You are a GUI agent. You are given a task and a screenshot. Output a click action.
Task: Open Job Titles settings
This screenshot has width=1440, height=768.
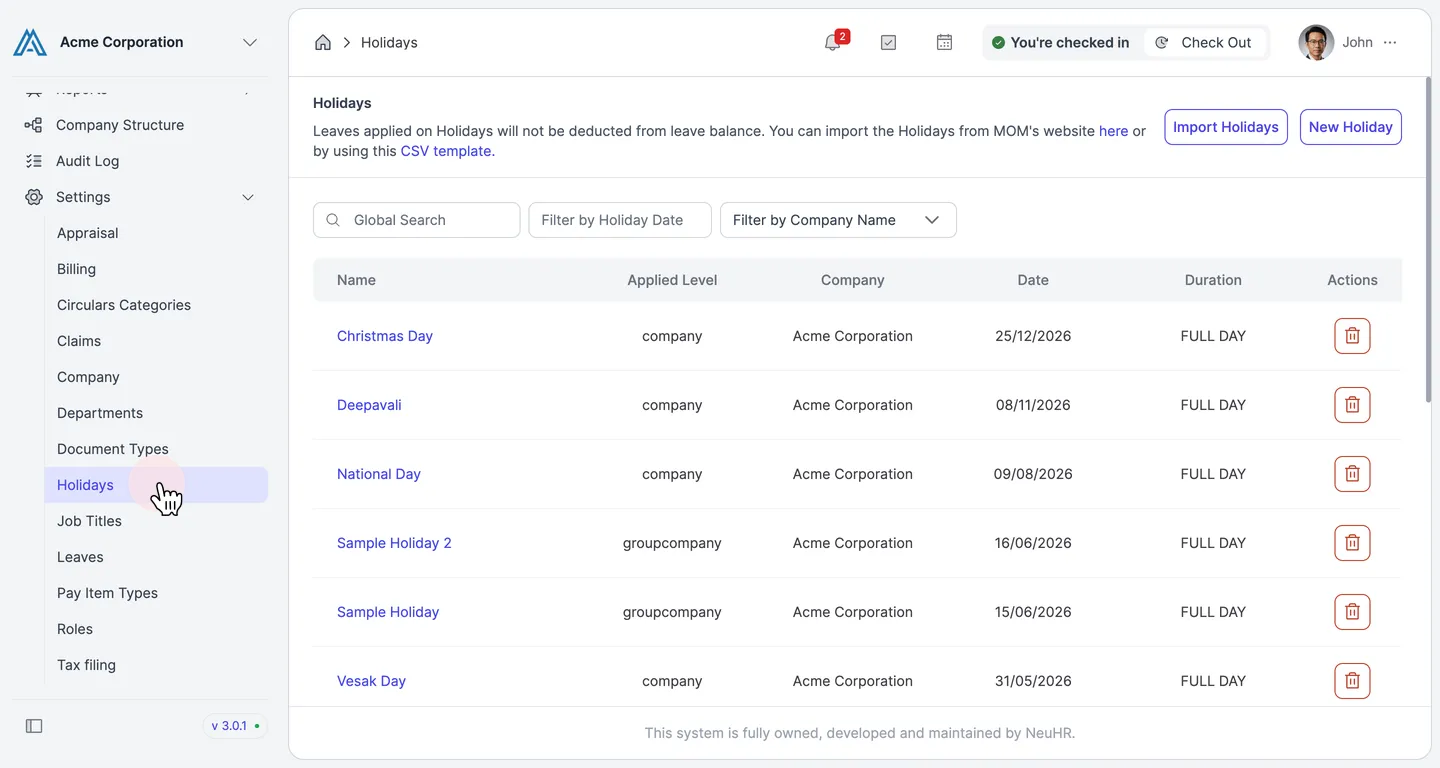(x=156, y=521)
